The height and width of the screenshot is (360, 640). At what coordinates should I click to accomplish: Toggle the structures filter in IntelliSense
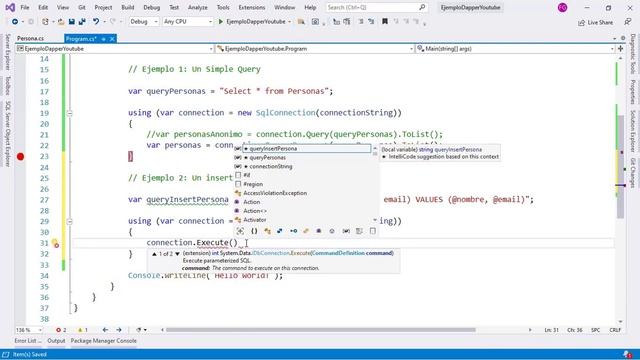coord(280,231)
